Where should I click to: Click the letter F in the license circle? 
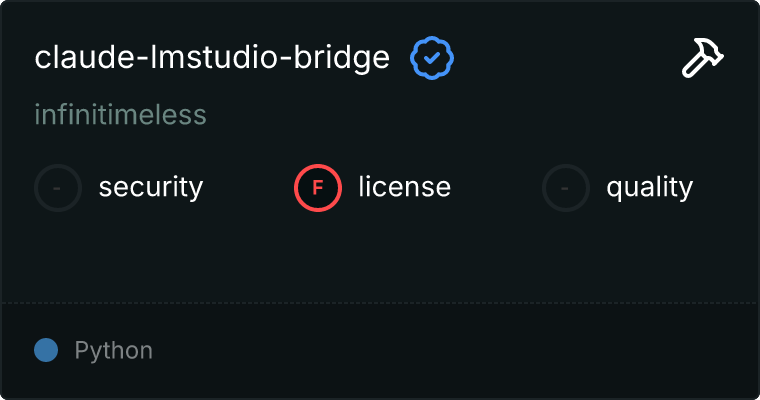click(x=318, y=187)
